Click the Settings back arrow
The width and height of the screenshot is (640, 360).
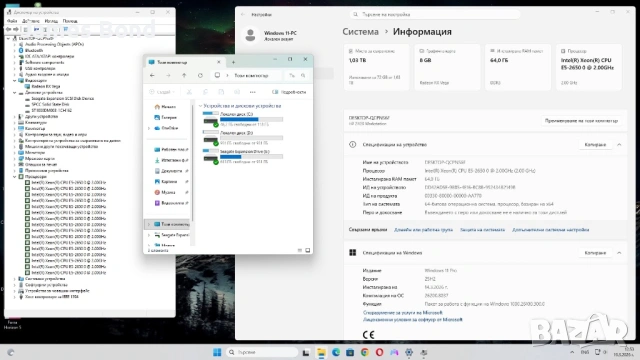(243, 14)
